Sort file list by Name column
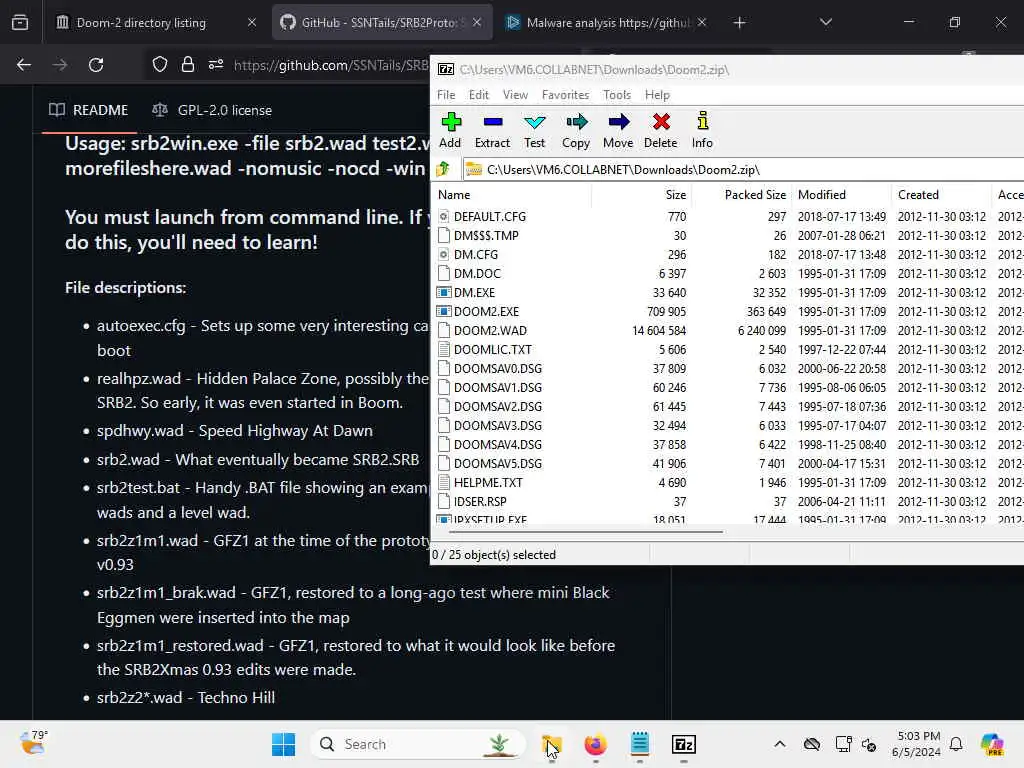This screenshot has height=768, width=1024. coord(512,195)
